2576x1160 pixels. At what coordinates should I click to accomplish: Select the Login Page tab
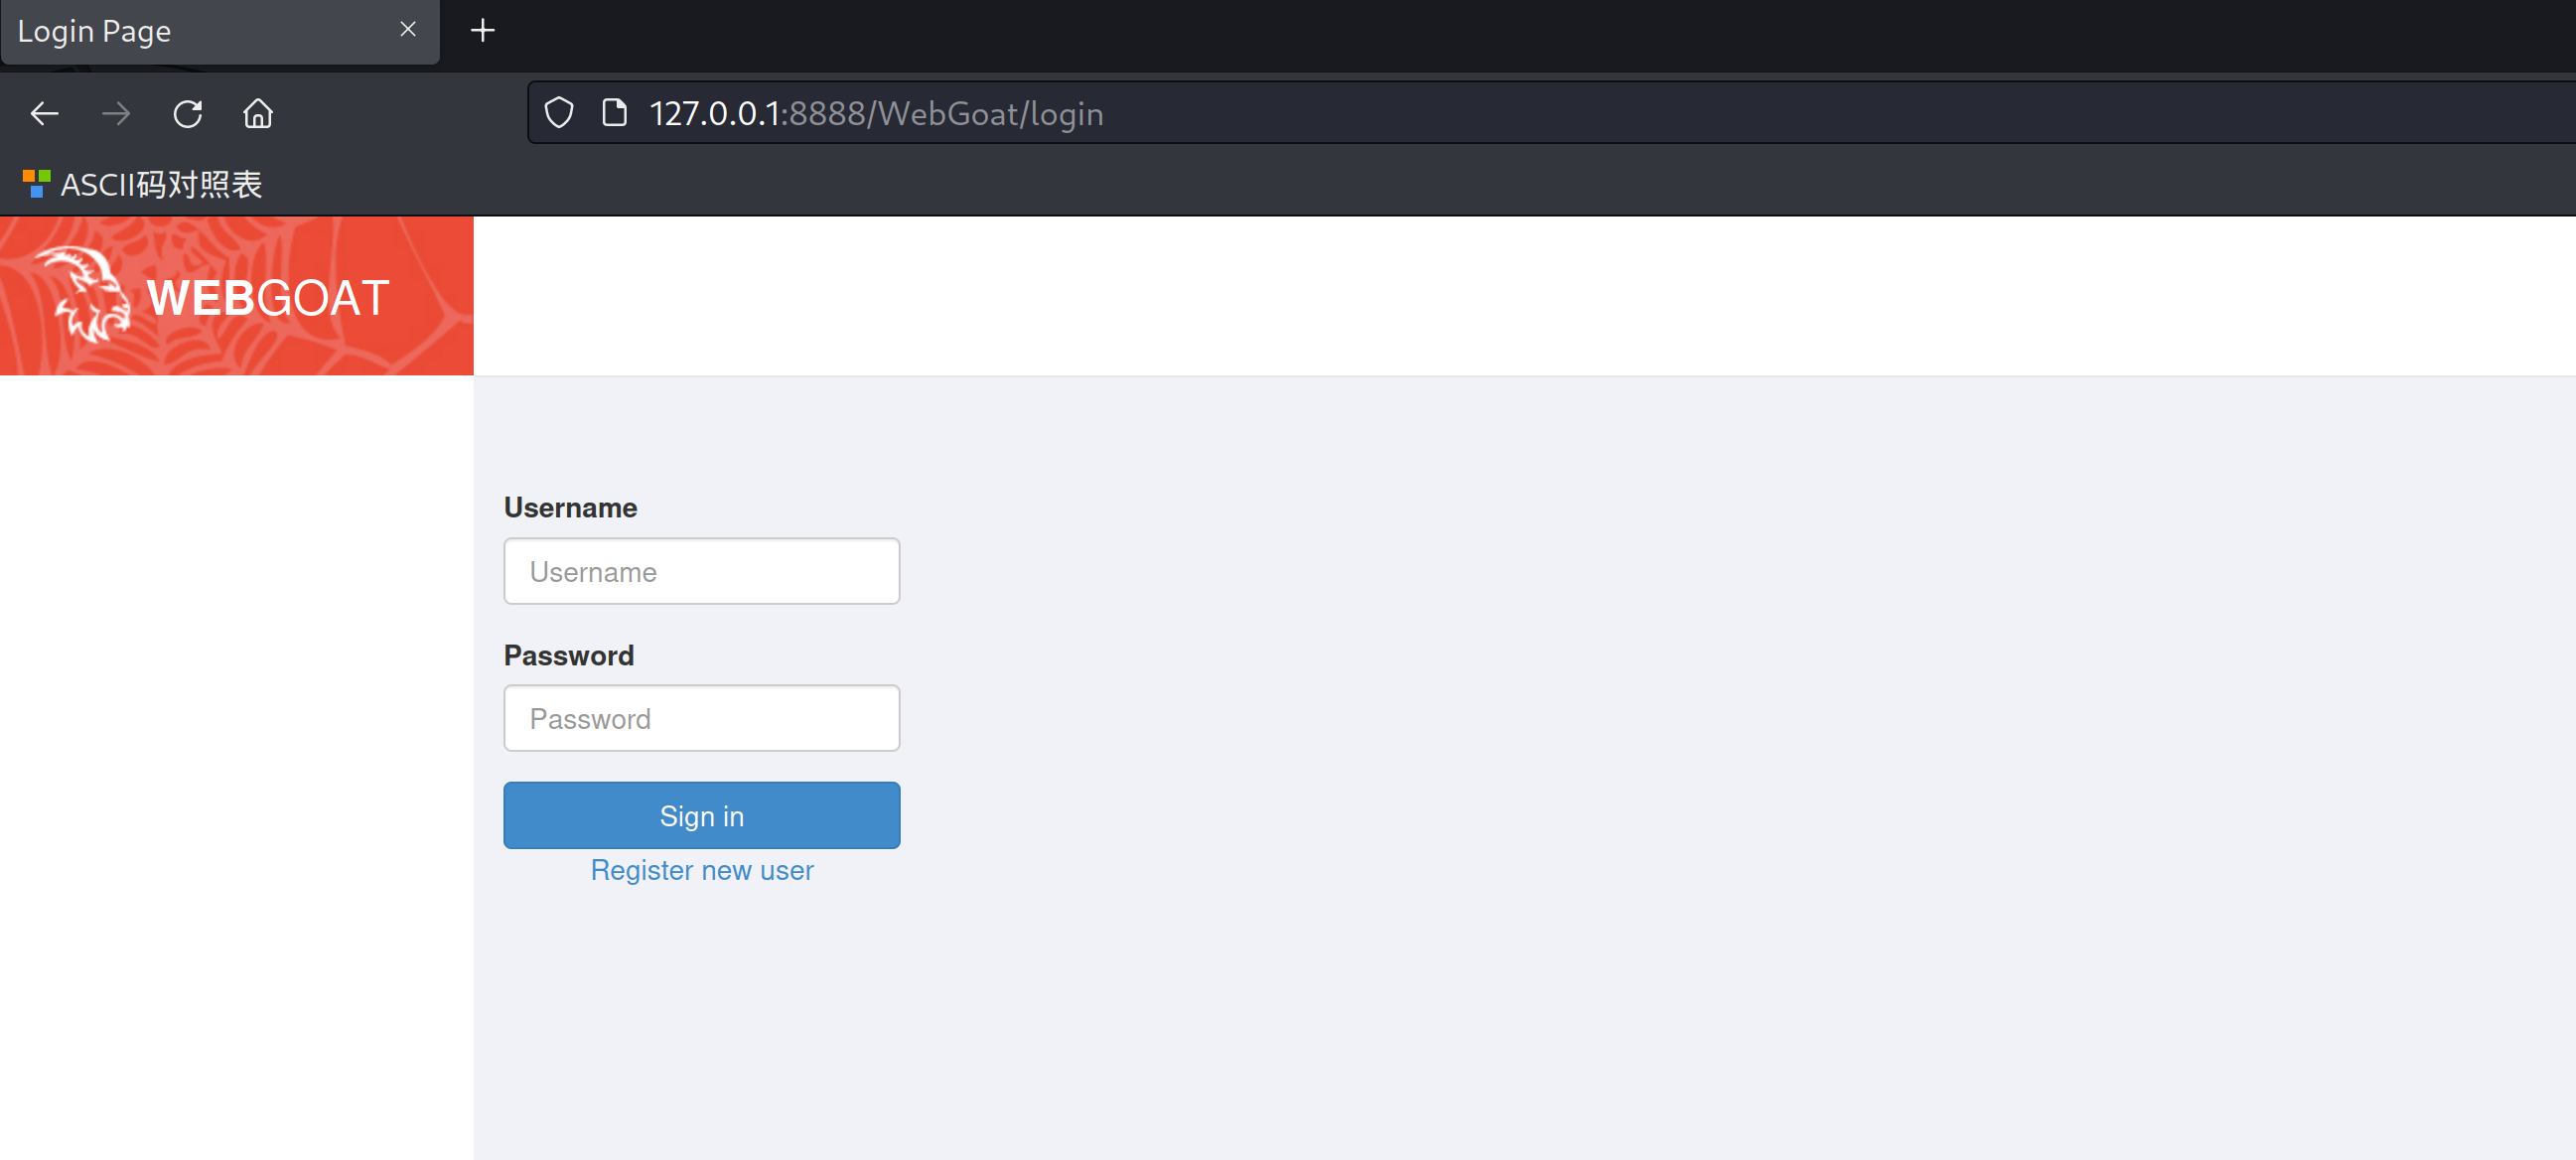pyautogui.click(x=220, y=32)
